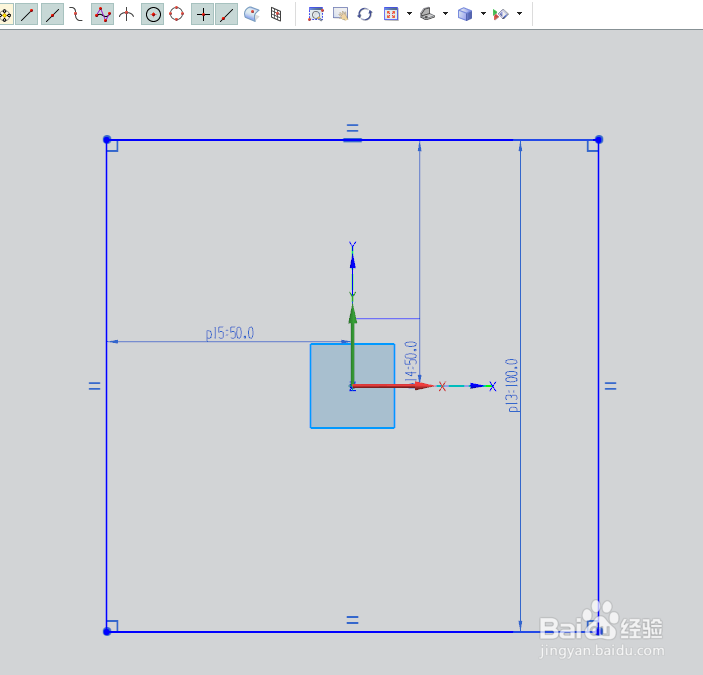Screen dimensions: 703x675
Task: Click the bottom-left vertex point of the square
Action: point(107,632)
